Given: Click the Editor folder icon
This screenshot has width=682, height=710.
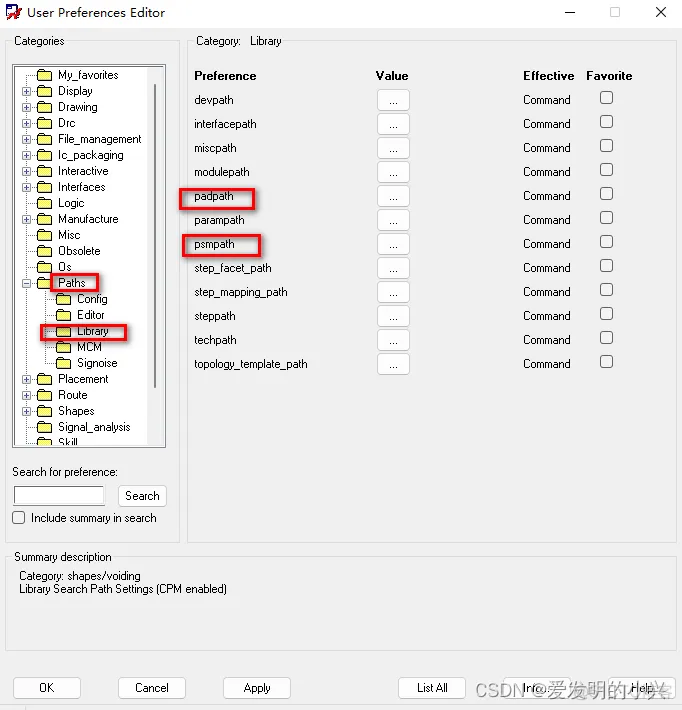Looking at the screenshot, I should [x=63, y=315].
